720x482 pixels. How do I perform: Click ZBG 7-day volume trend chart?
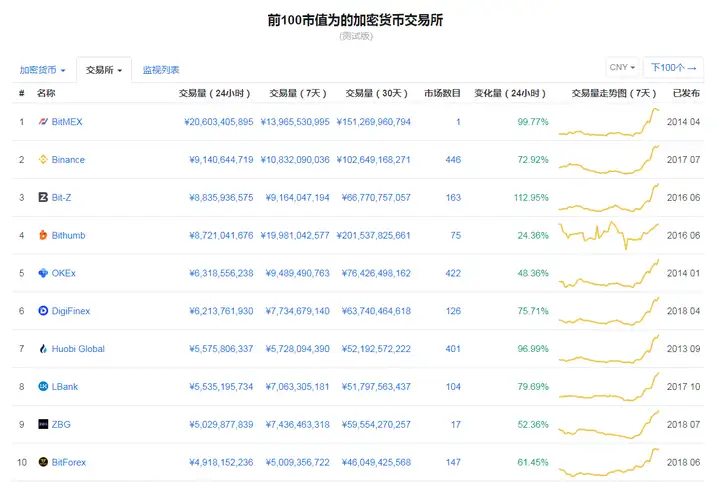pos(609,425)
